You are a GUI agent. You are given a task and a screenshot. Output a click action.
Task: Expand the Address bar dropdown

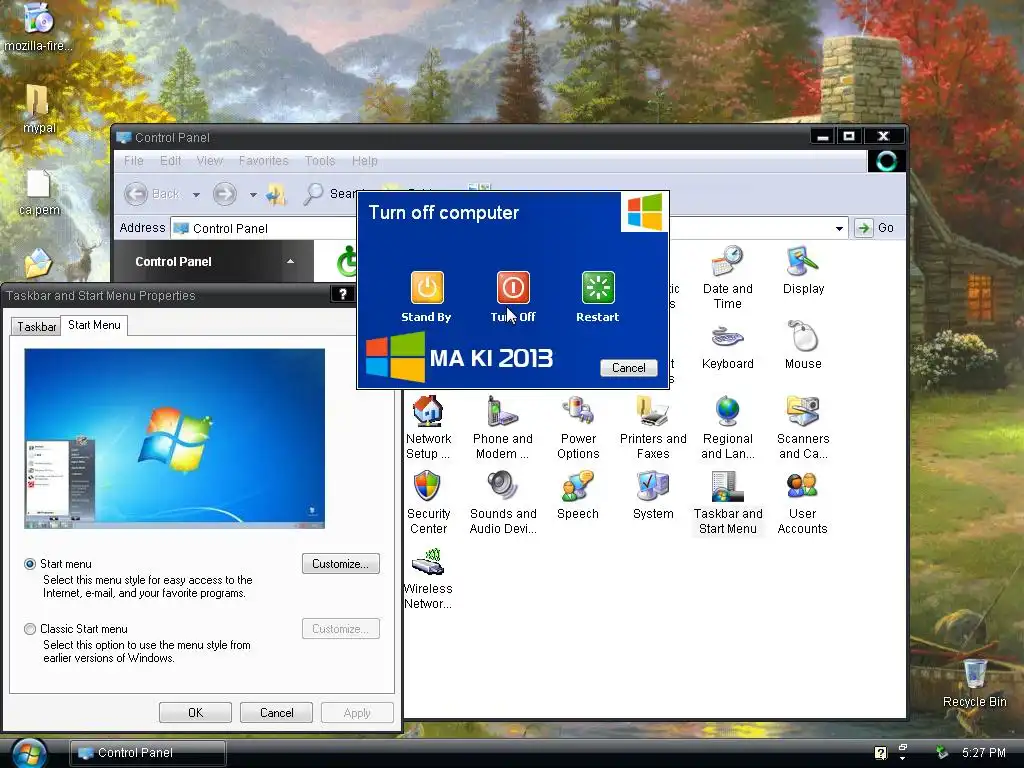click(839, 229)
